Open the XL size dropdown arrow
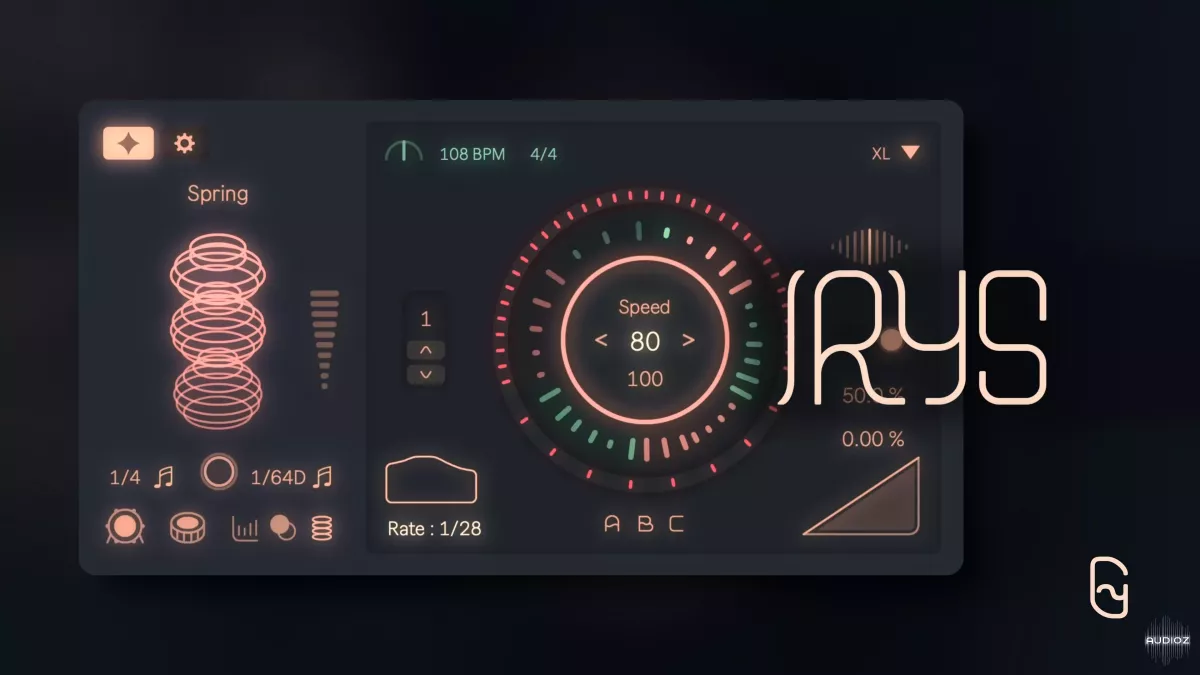Image resolution: width=1200 pixels, height=675 pixels. 910,153
